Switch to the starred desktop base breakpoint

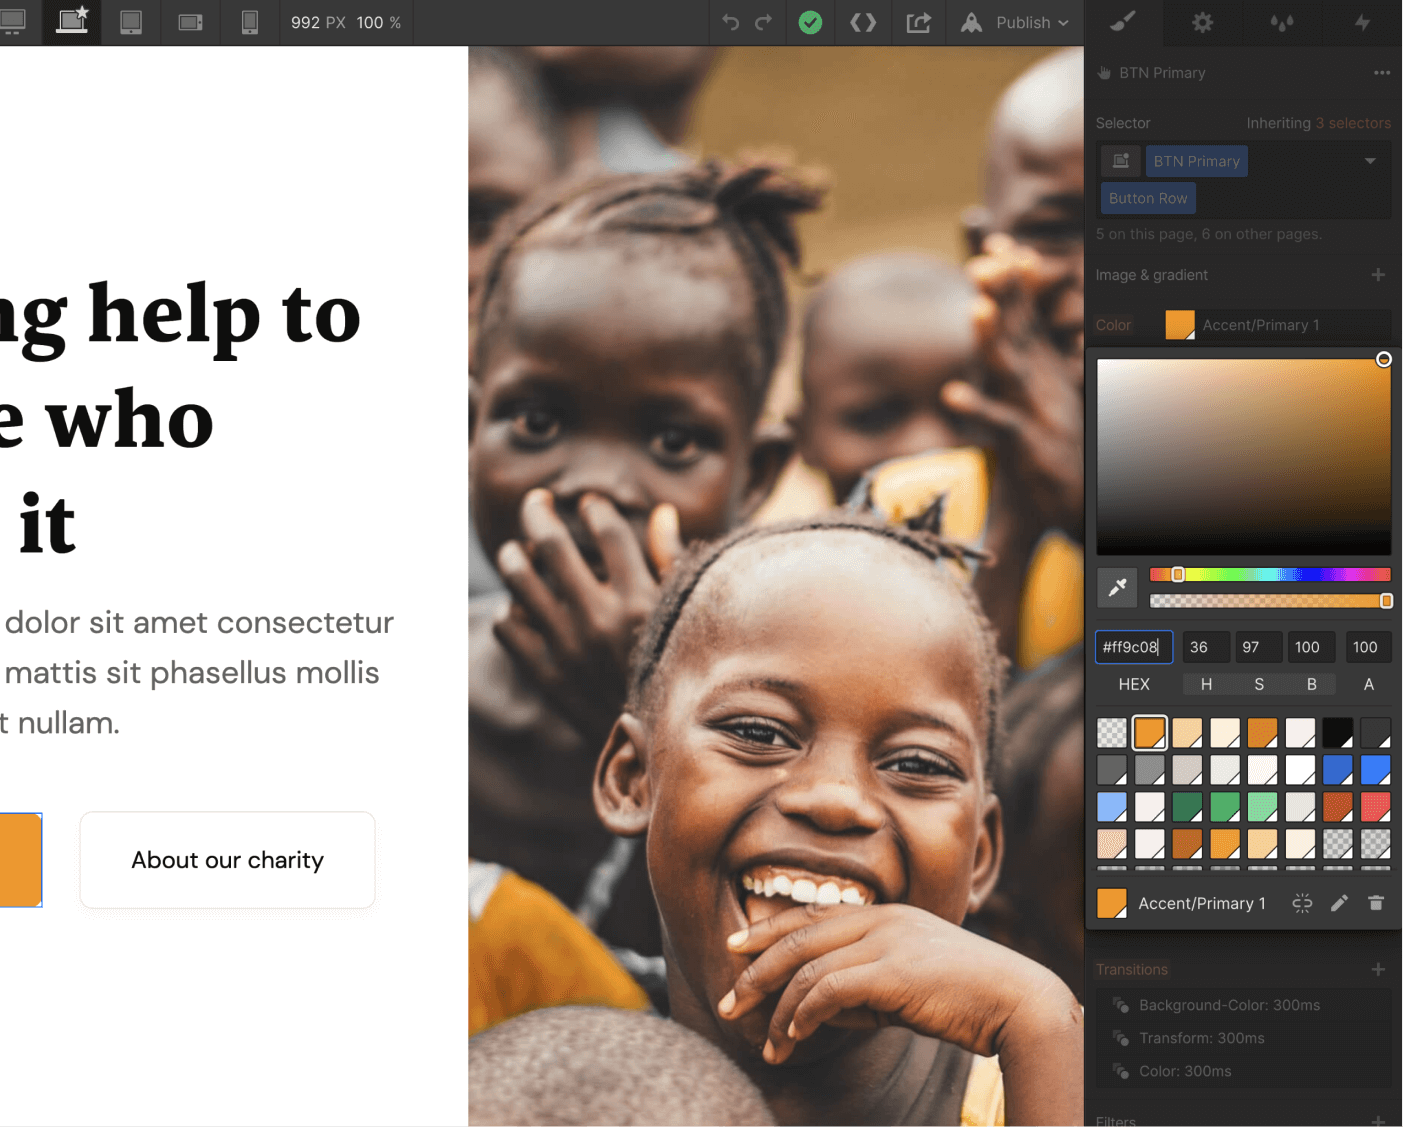pos(72,21)
